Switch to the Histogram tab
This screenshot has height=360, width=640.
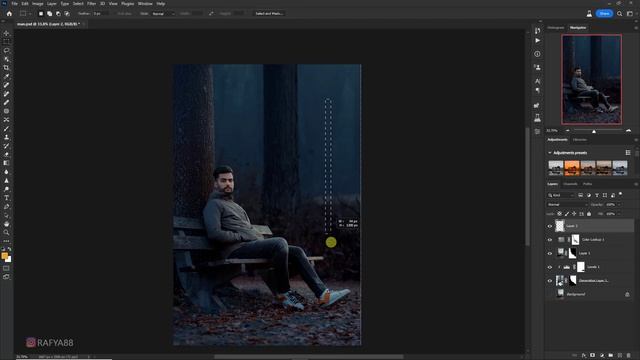tap(556, 28)
